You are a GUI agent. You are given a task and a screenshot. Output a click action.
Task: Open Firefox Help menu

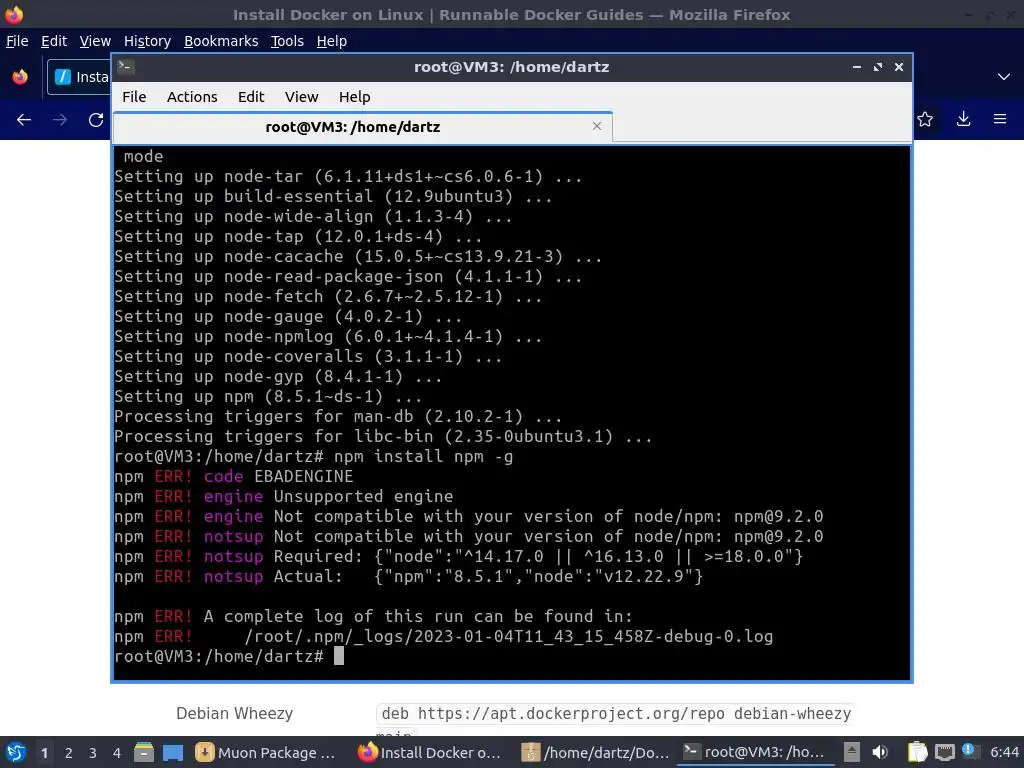coord(332,41)
